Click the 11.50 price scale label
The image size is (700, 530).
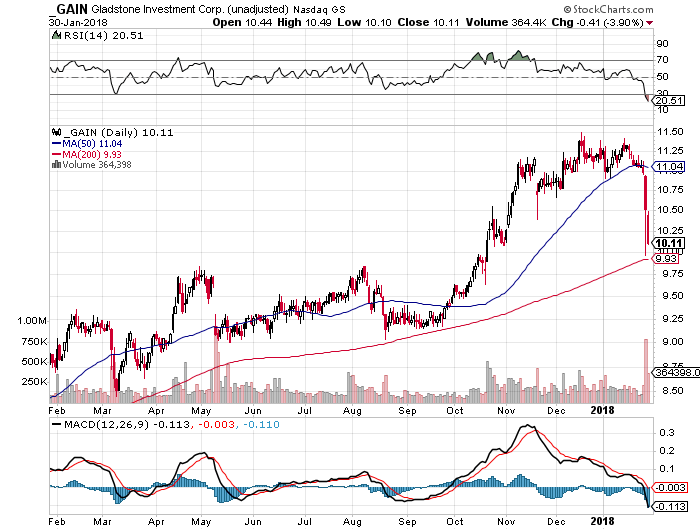[x=670, y=132]
